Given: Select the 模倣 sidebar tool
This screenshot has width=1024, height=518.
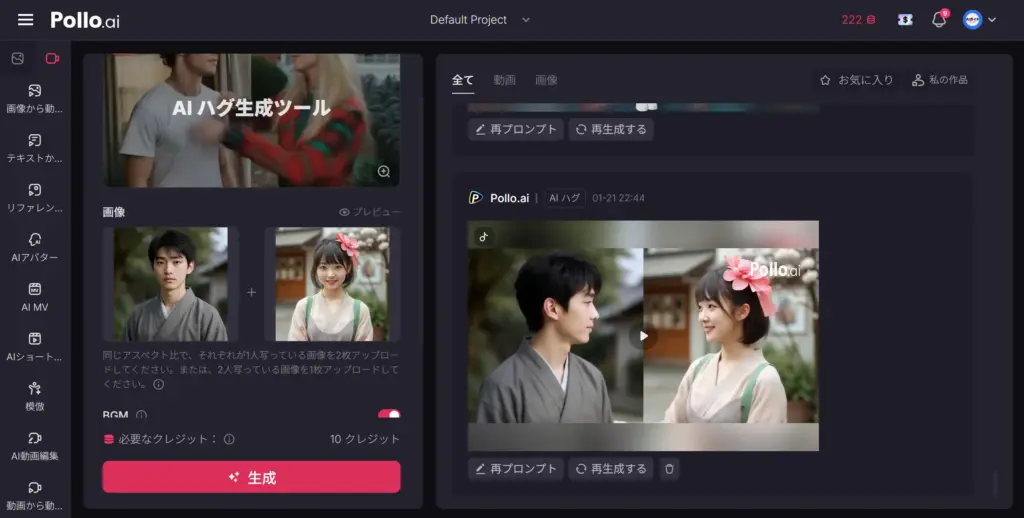Looking at the screenshot, I should (x=35, y=394).
